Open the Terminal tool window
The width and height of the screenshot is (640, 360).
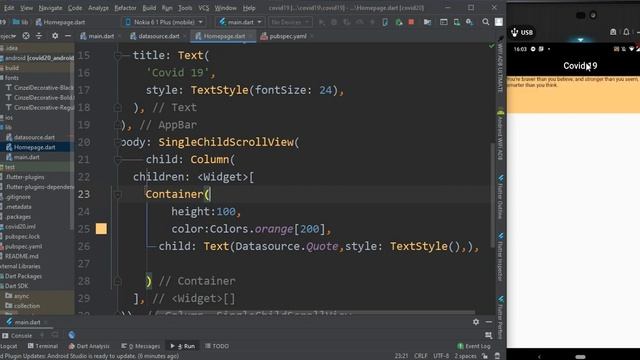42,346
